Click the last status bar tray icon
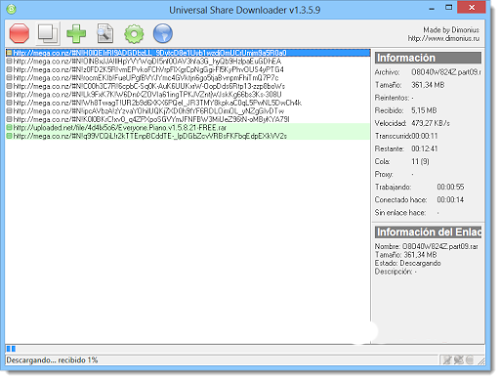 (469, 360)
